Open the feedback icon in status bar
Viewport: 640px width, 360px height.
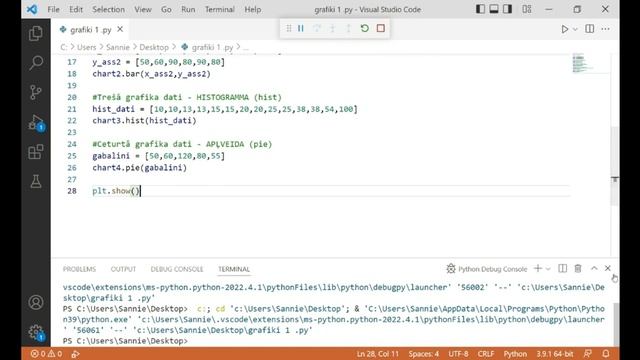click(588, 354)
